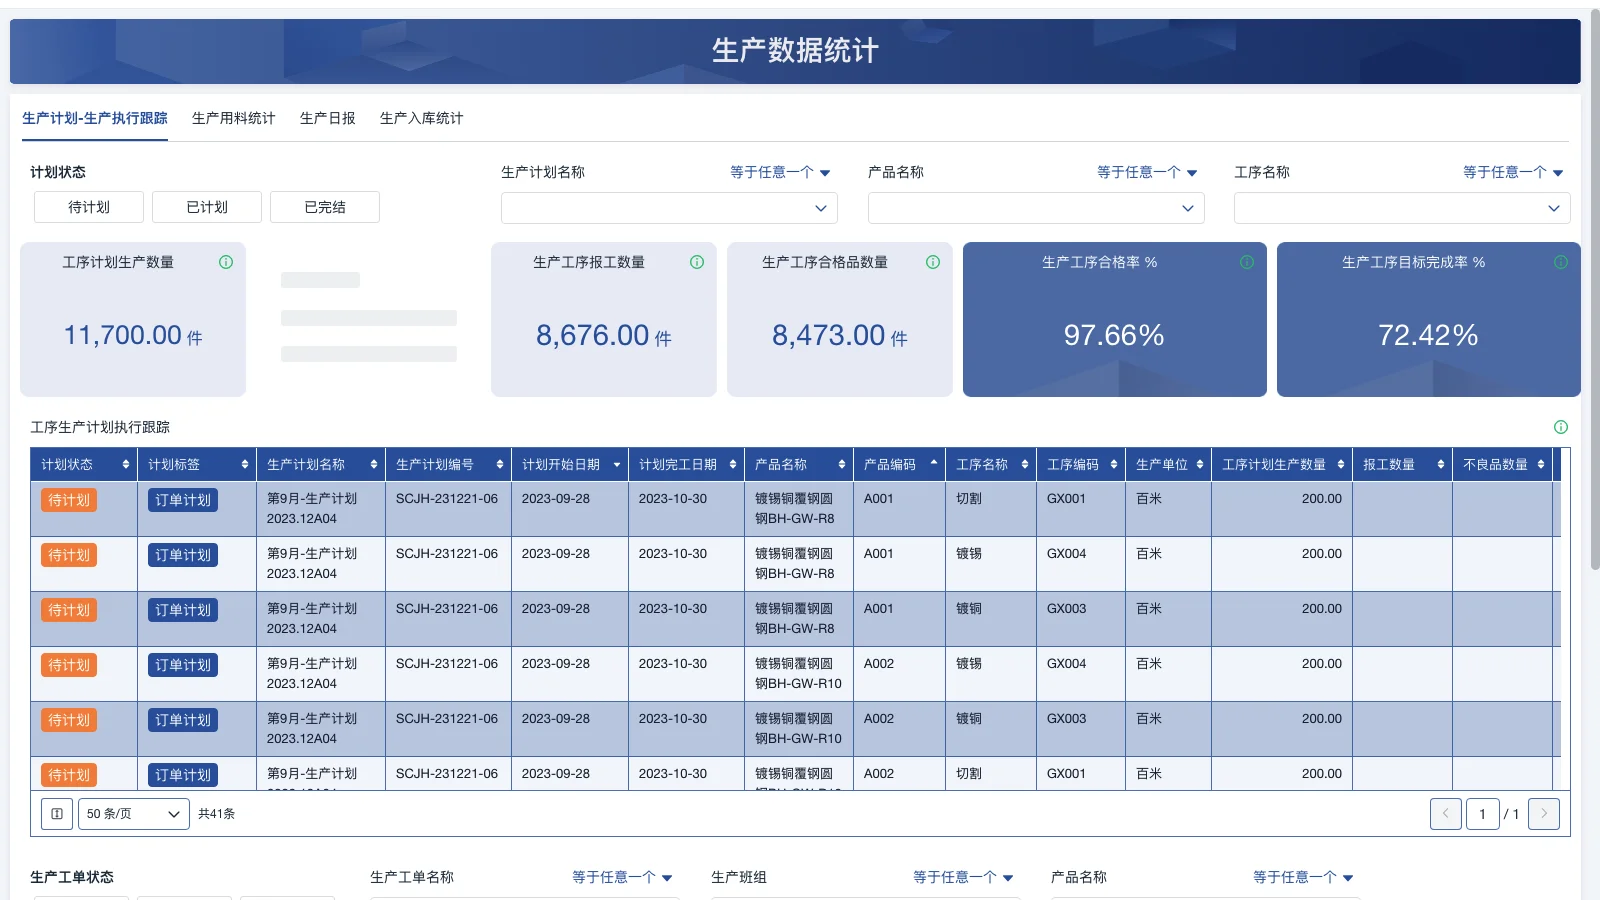1600x900 pixels.
Task: Open the 50 条/页 page size selector
Action: pyautogui.click(x=133, y=813)
